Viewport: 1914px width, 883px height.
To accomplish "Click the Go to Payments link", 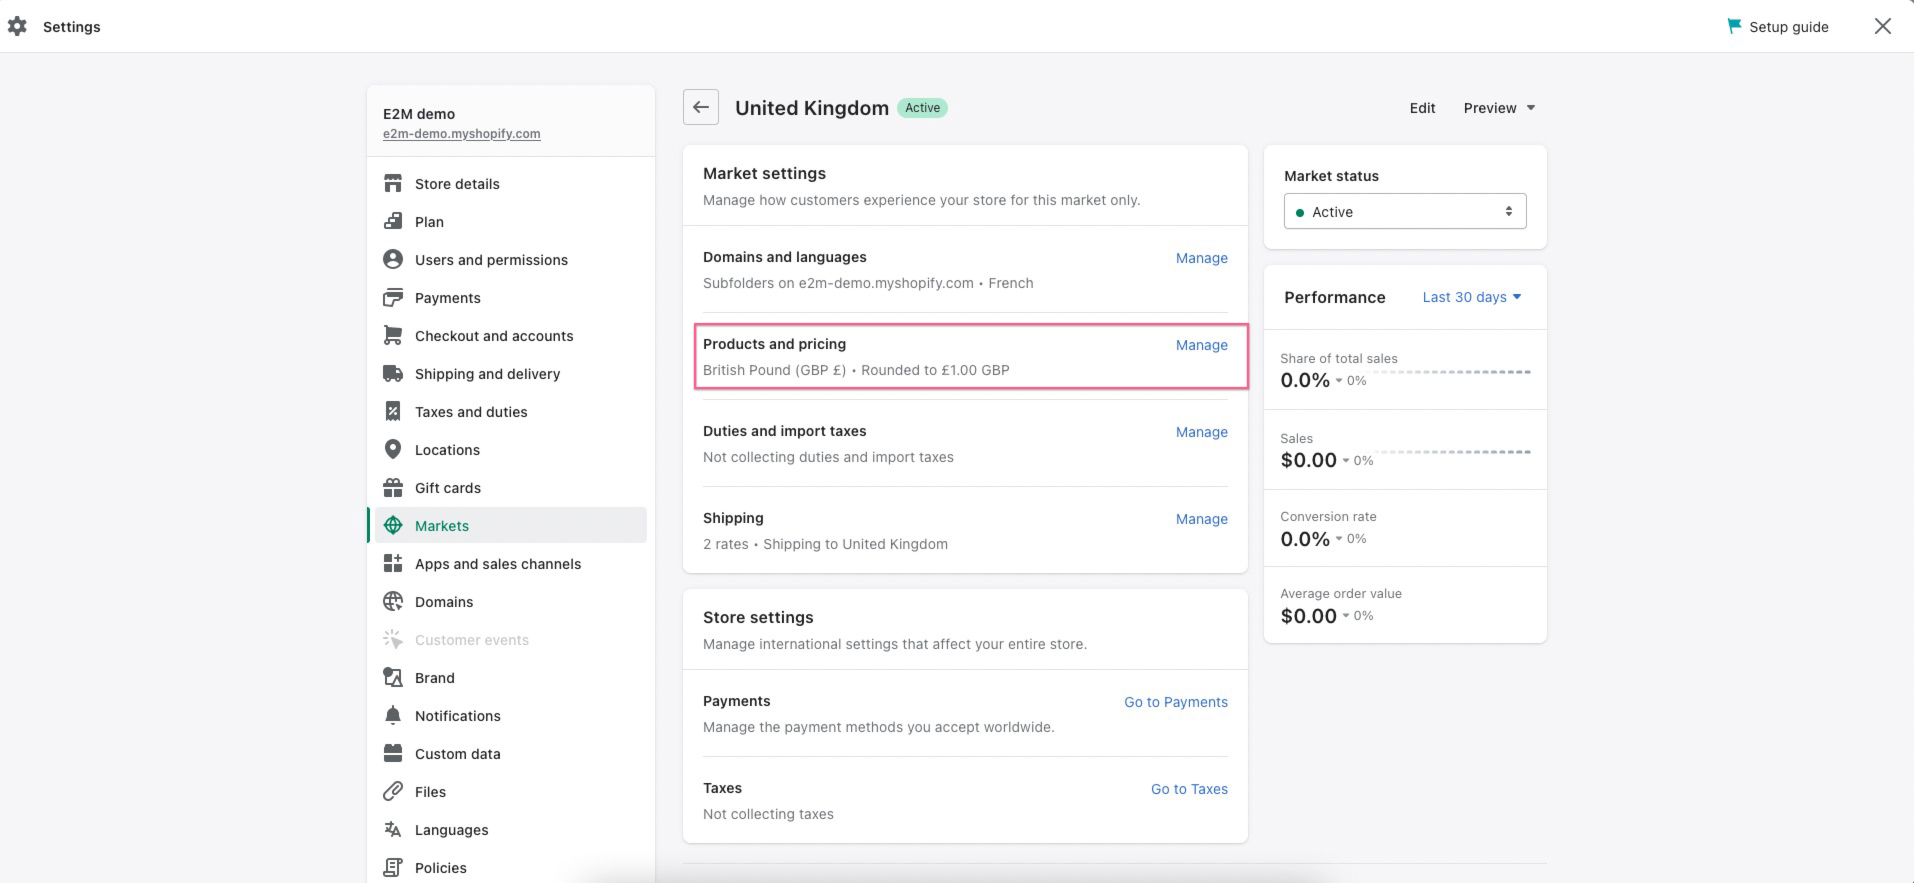I will (1175, 702).
